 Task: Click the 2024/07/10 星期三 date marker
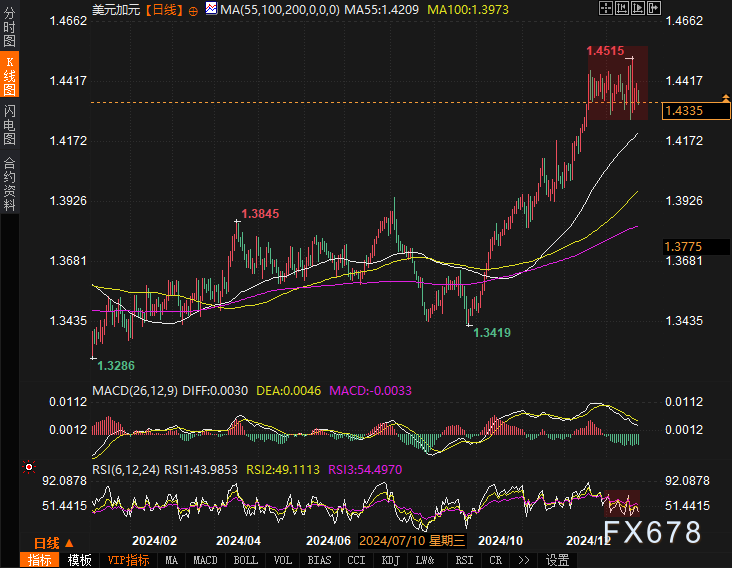coord(412,541)
